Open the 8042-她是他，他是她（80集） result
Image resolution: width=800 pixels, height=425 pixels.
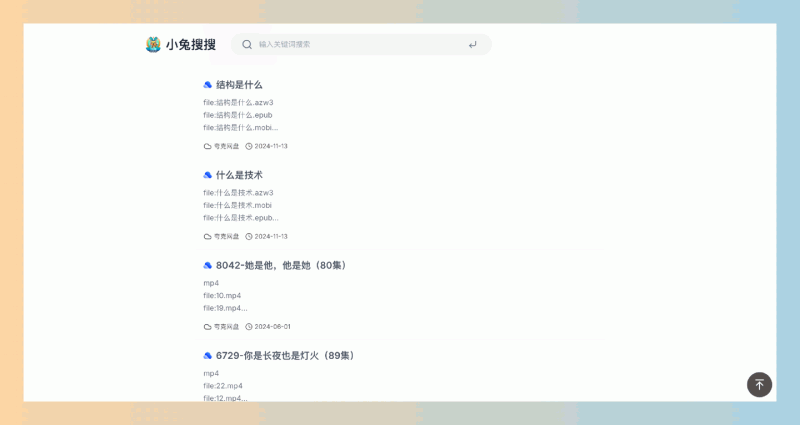(282, 265)
